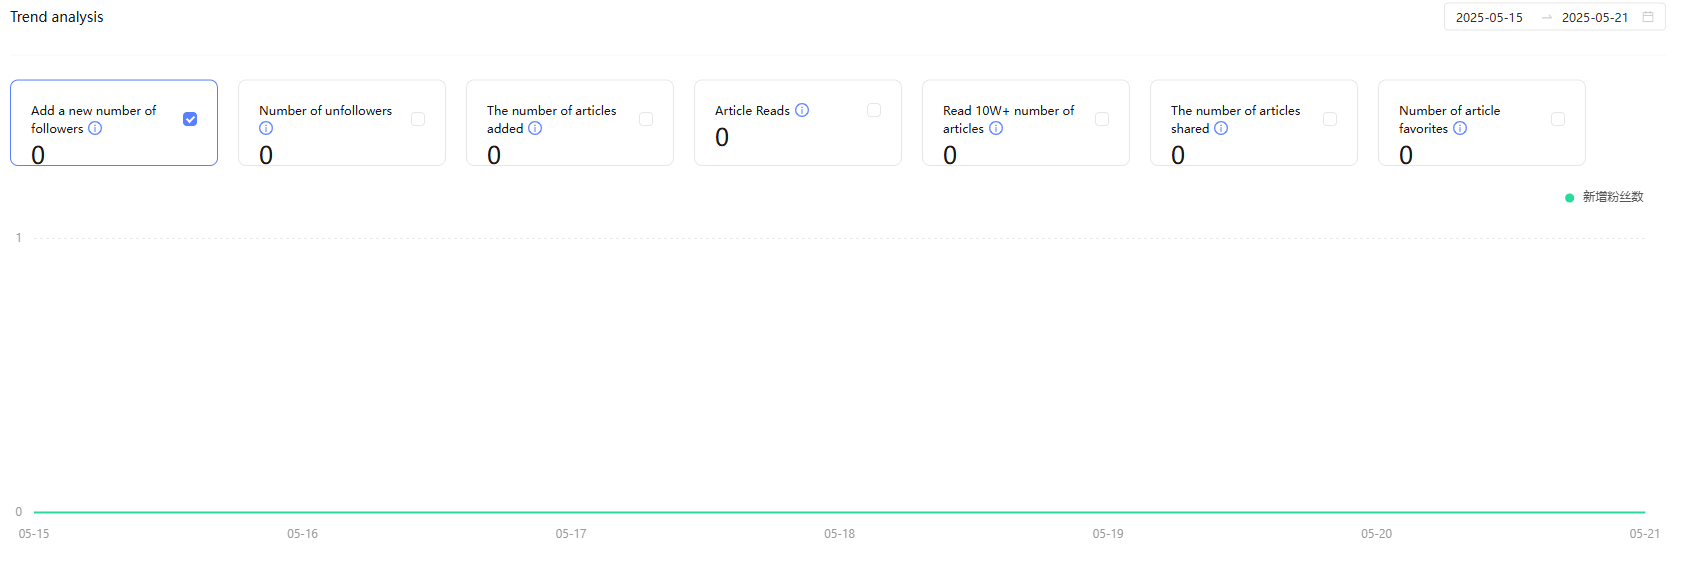
Task: Open calendar icon in date range picker
Action: pyautogui.click(x=1648, y=17)
